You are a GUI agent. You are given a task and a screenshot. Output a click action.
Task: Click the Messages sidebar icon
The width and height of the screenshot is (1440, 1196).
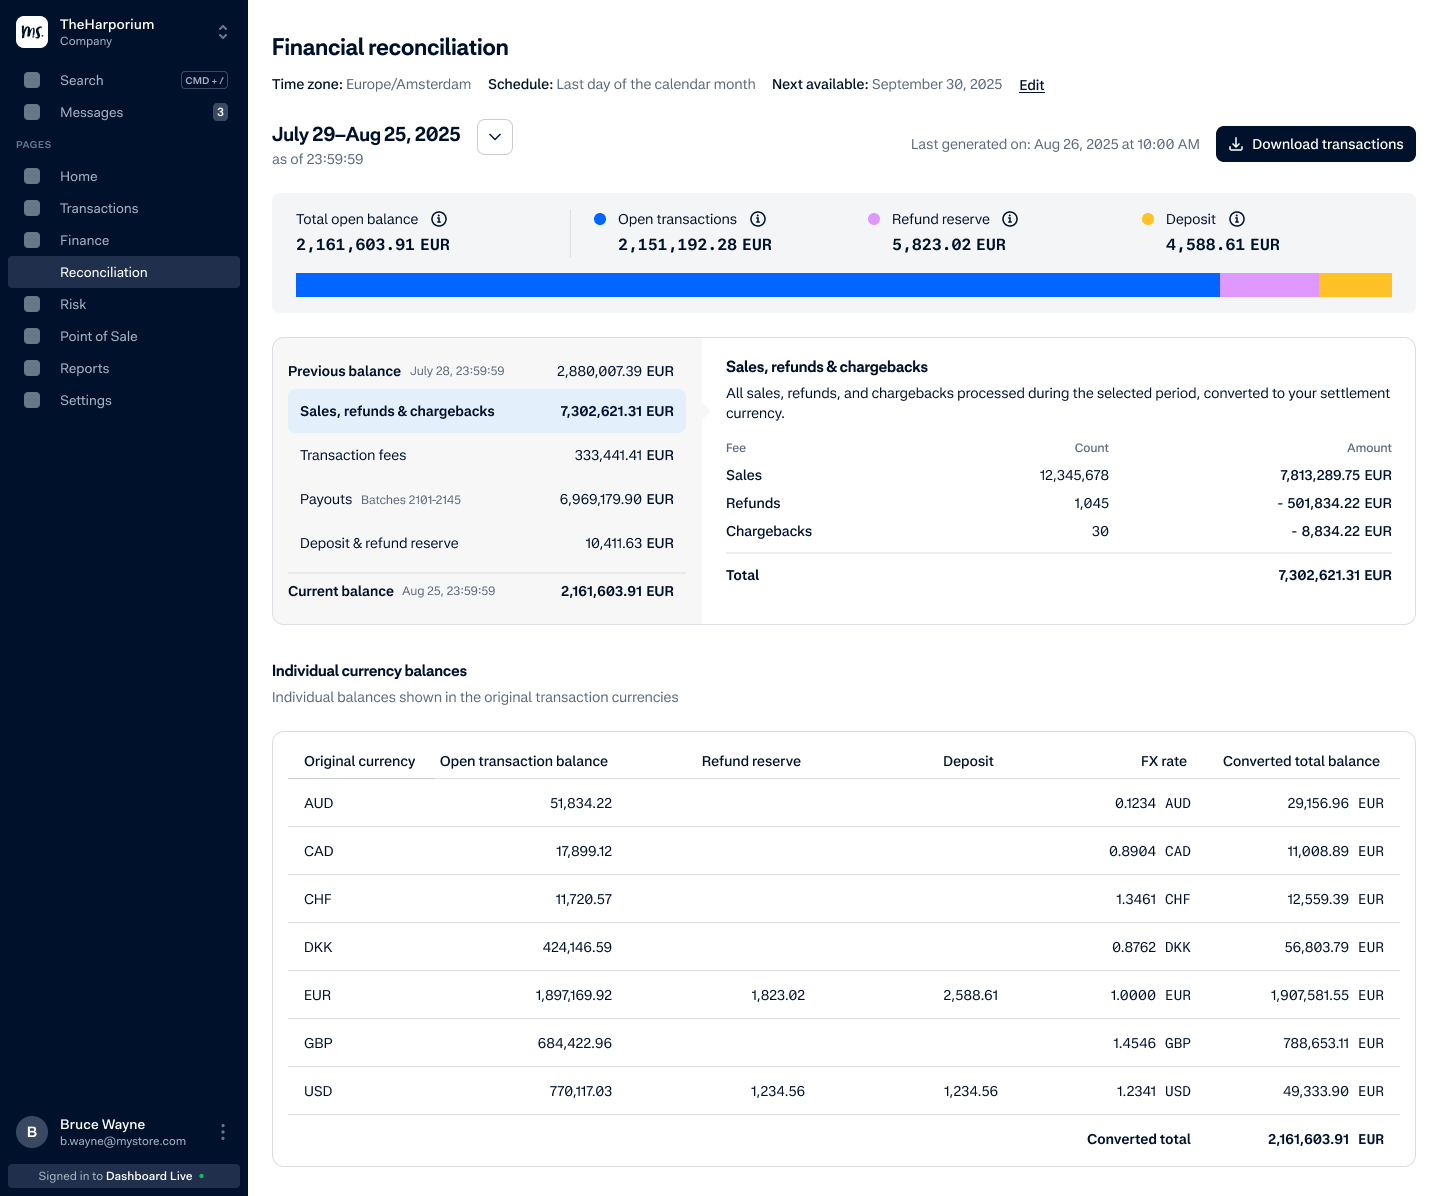click(x=32, y=112)
